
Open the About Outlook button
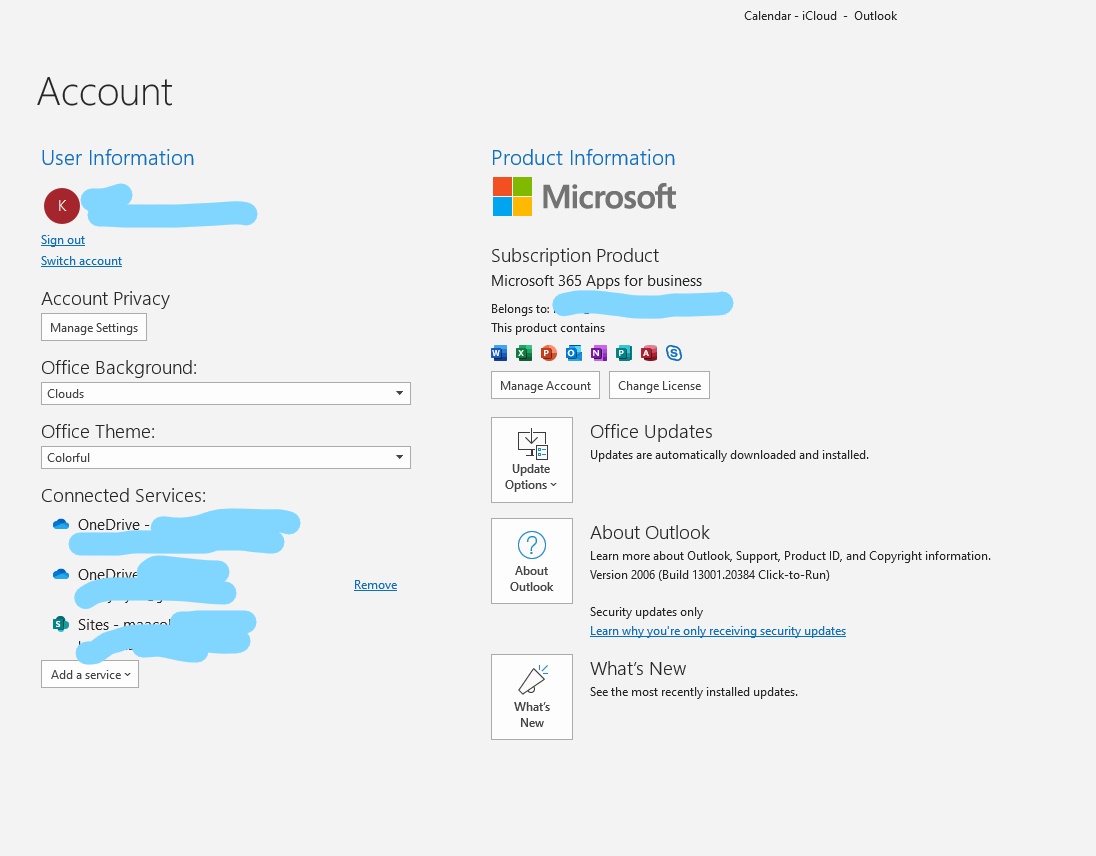[x=532, y=560]
